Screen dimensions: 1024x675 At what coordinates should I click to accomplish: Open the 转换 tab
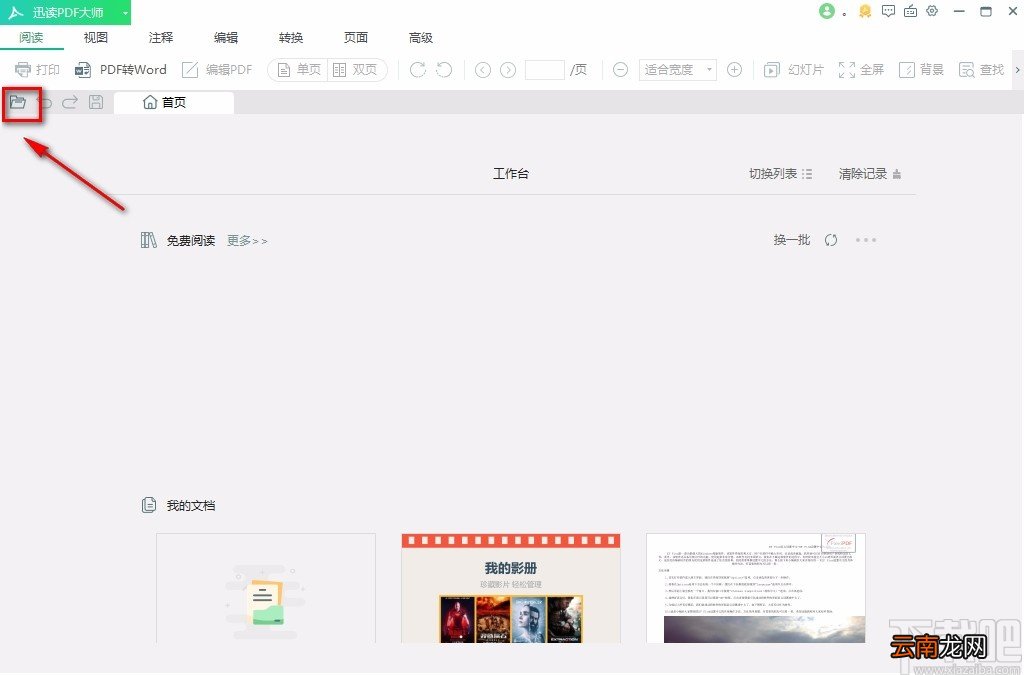[291, 38]
